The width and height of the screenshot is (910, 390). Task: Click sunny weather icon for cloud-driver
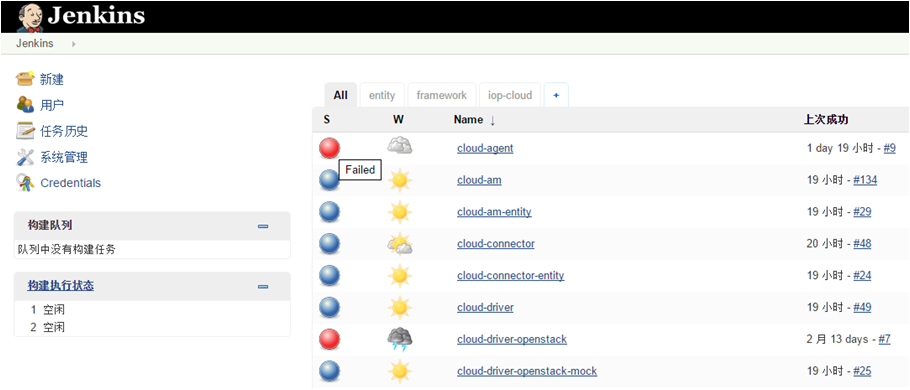(x=400, y=308)
